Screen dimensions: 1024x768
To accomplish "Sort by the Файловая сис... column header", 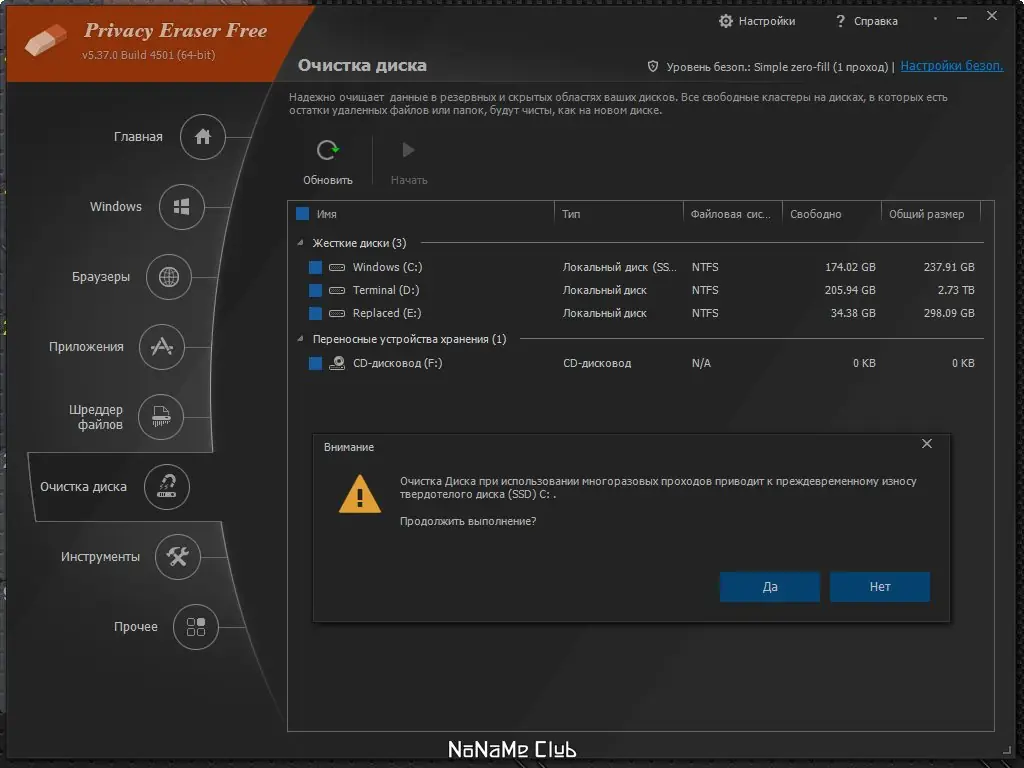I will click(x=733, y=214).
